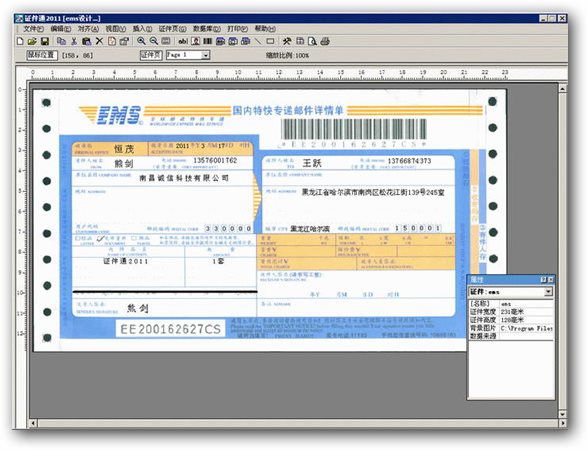The height and width of the screenshot is (450, 588).
Task: Open the 数据库 menu
Action: coord(207,29)
